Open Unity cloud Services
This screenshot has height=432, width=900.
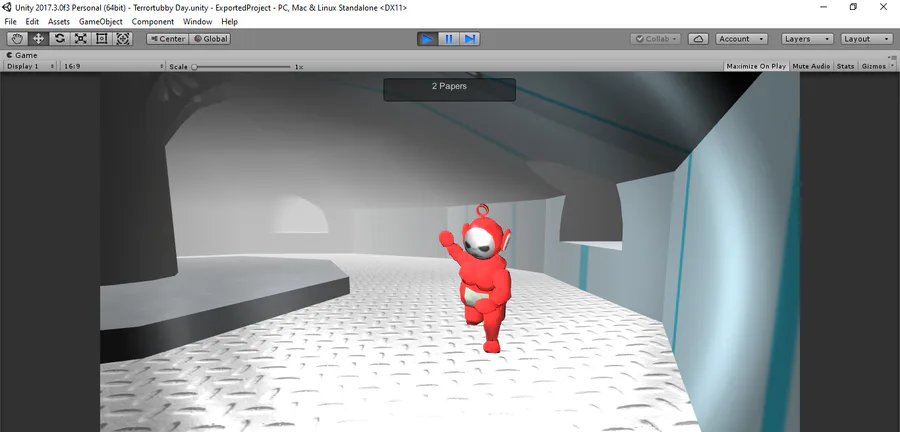[x=698, y=39]
